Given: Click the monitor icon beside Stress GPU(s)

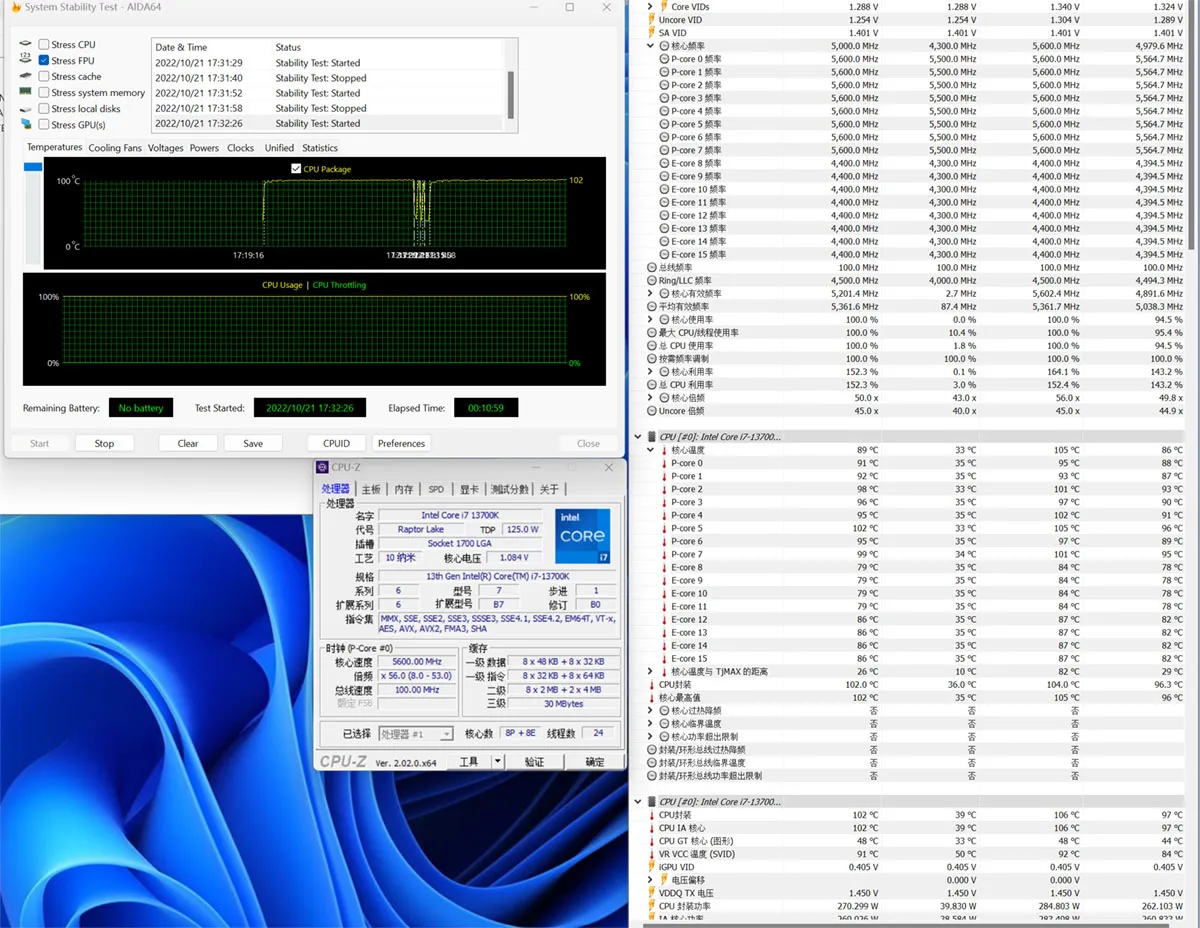Looking at the screenshot, I should point(26,124).
